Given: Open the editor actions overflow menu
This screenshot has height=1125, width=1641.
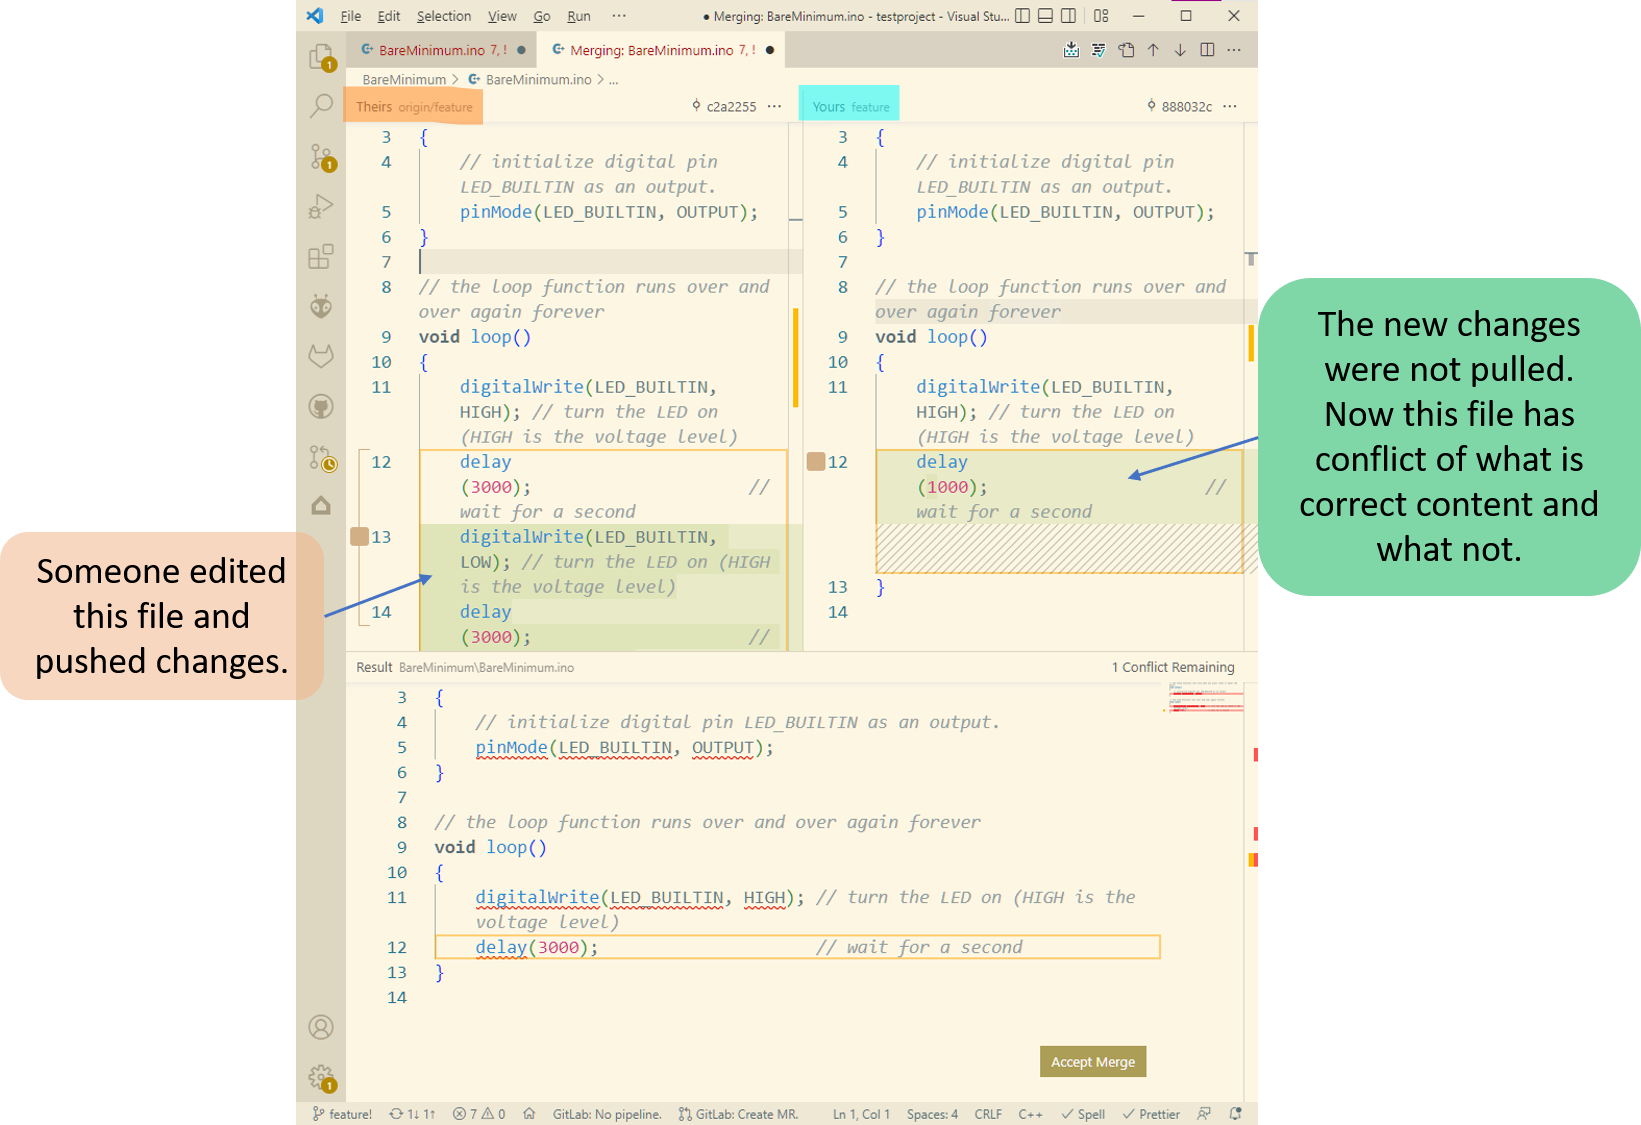Looking at the screenshot, I should (x=1233, y=49).
